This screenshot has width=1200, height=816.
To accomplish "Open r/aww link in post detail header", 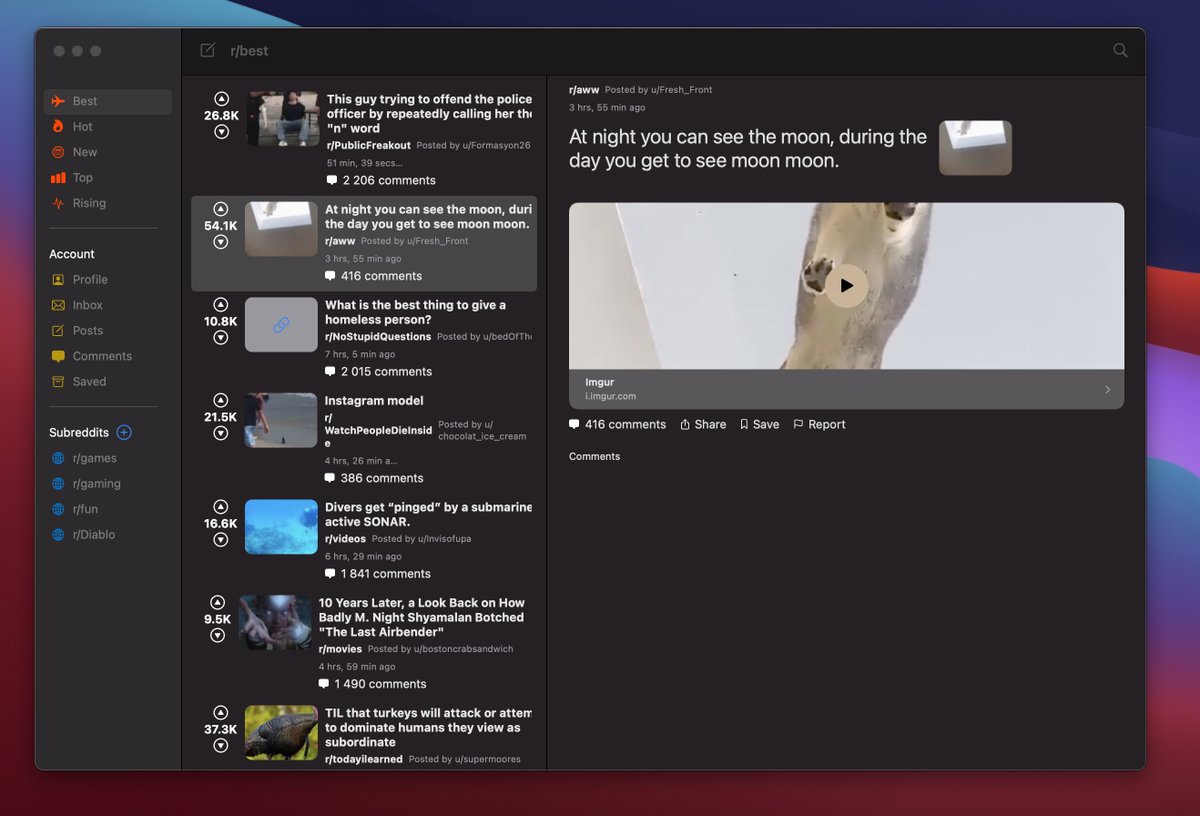I will click(x=584, y=90).
